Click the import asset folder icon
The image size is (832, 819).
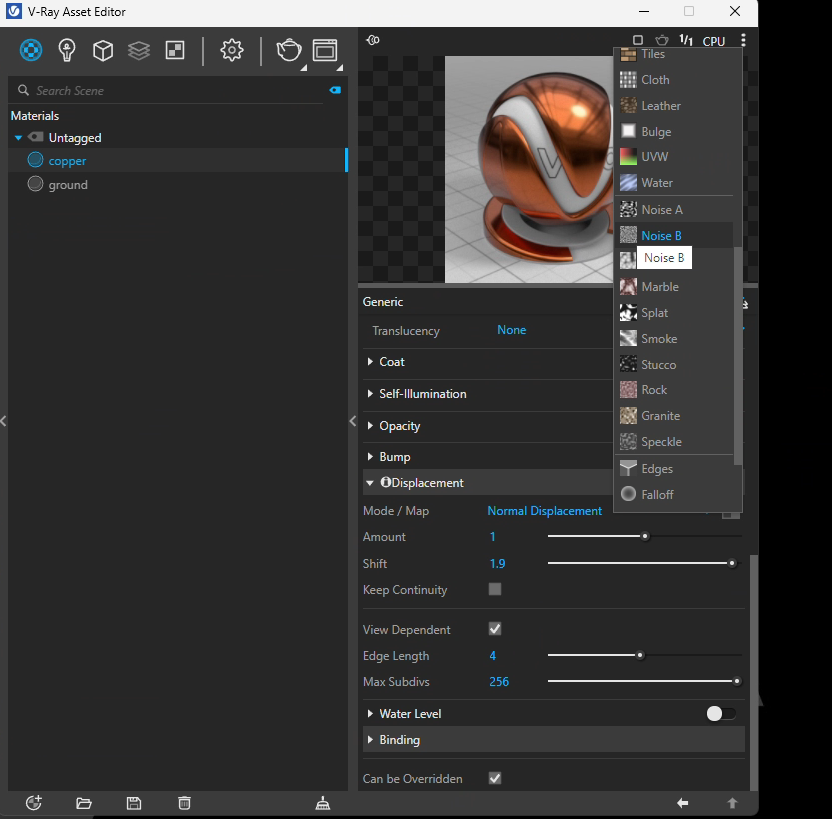(x=84, y=803)
